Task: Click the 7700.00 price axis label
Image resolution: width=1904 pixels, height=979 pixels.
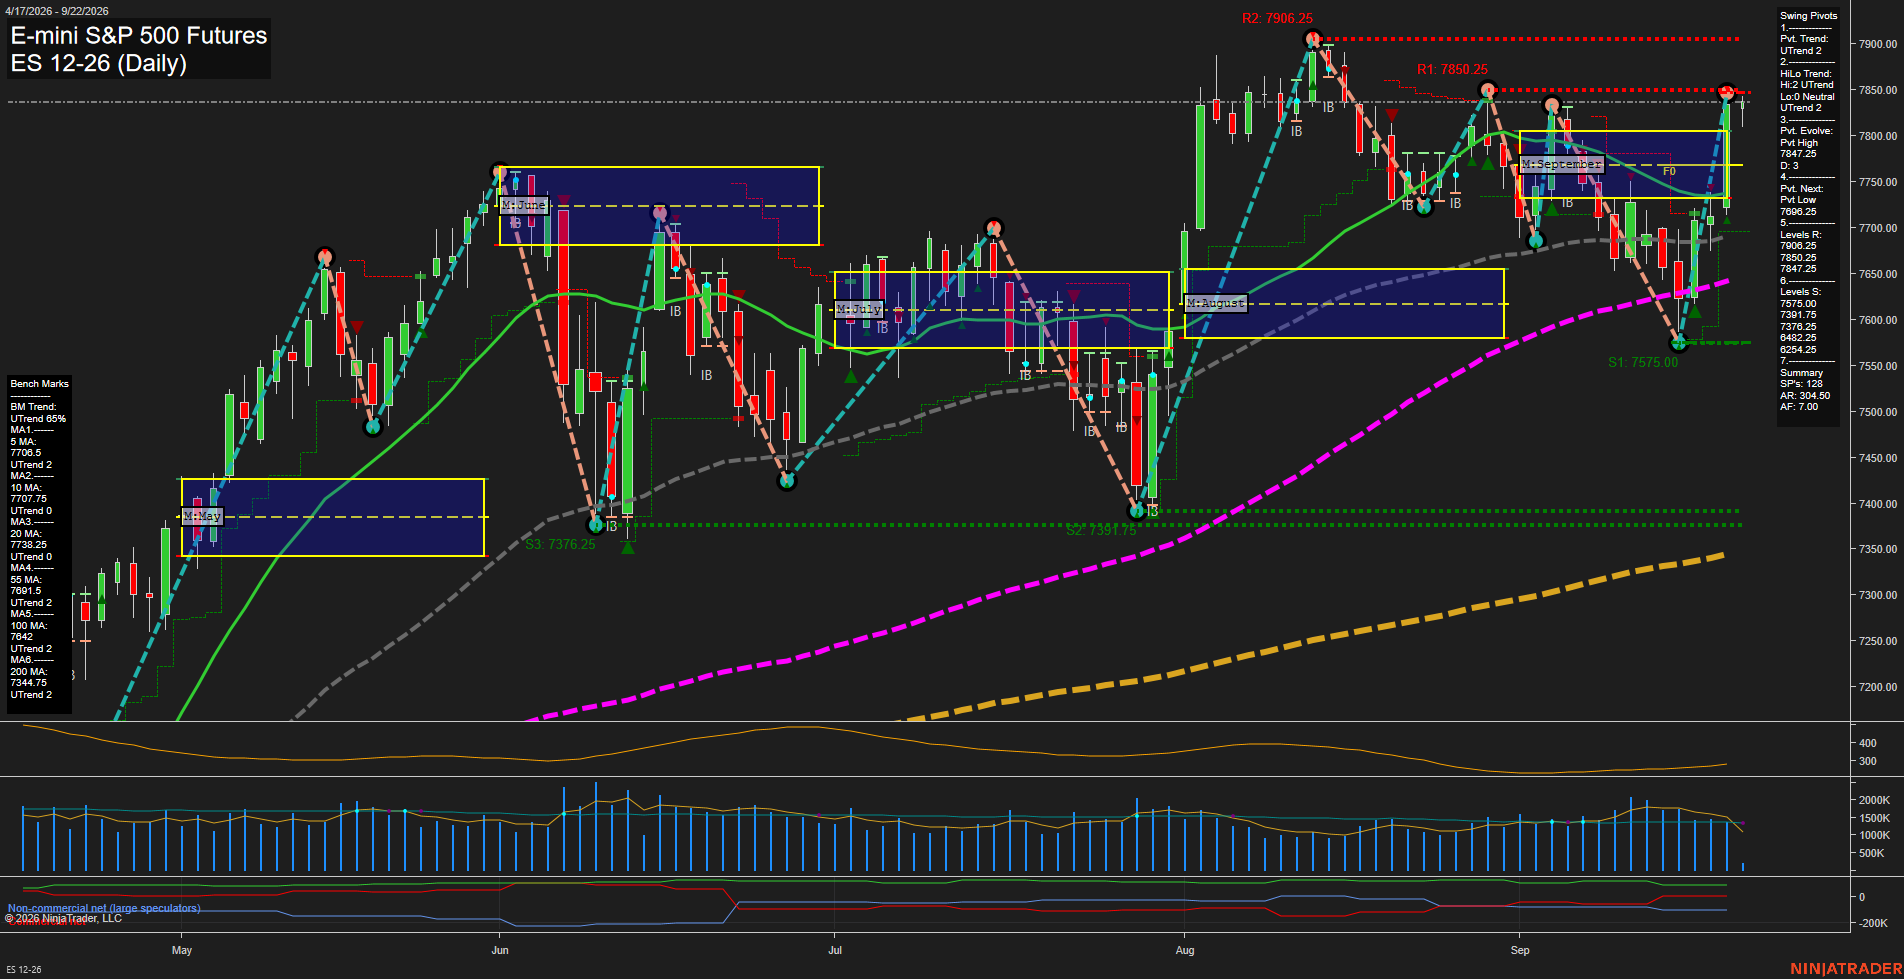Action: point(1878,229)
